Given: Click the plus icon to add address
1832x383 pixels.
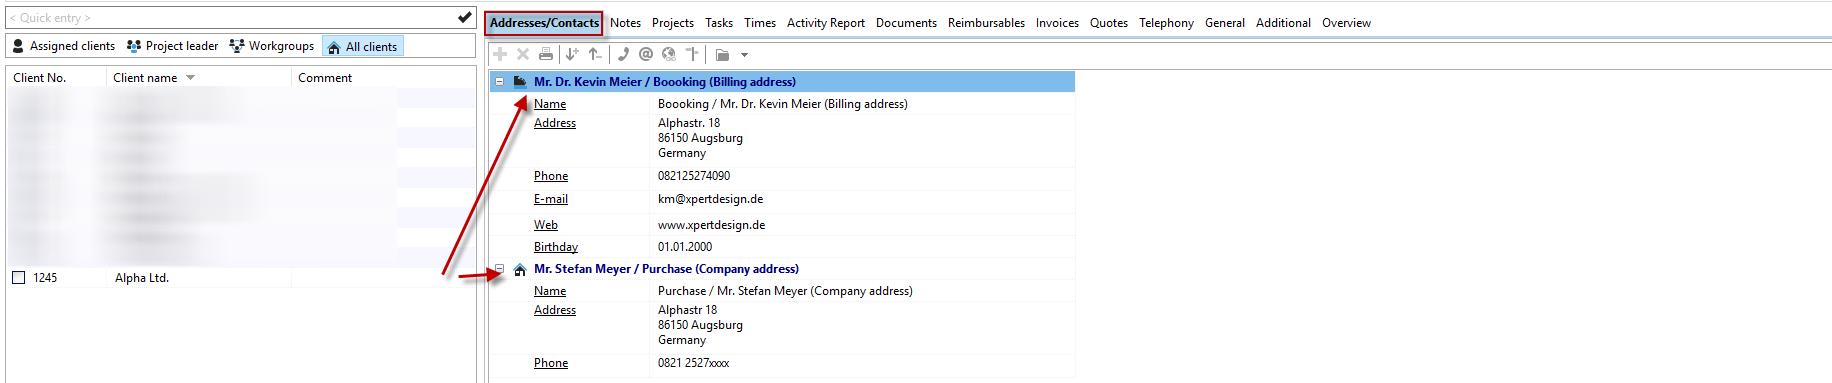Looking at the screenshot, I should point(500,54).
